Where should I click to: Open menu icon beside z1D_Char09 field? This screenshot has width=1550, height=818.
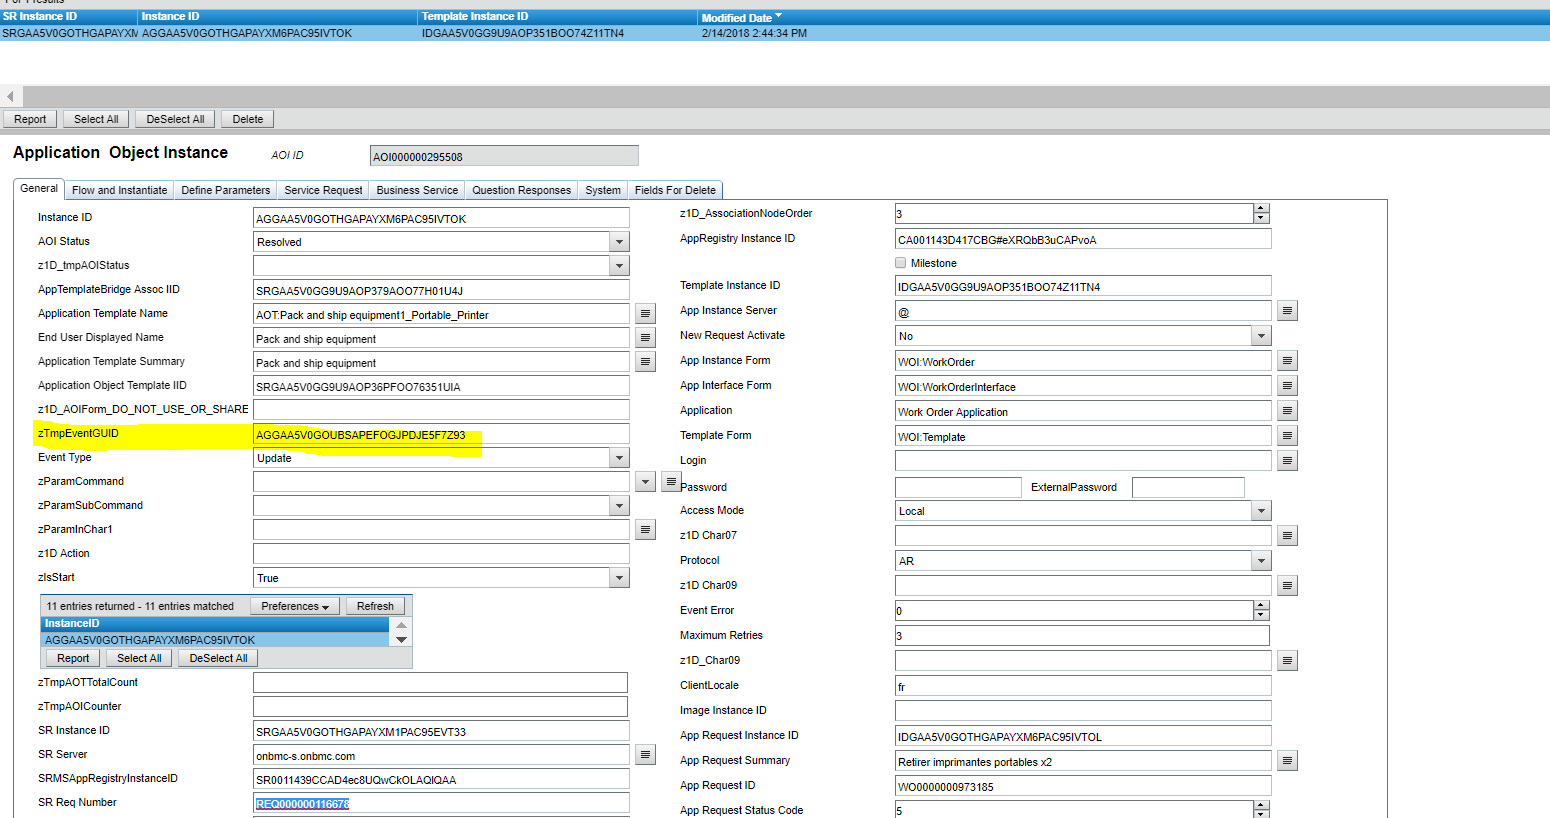(1288, 661)
